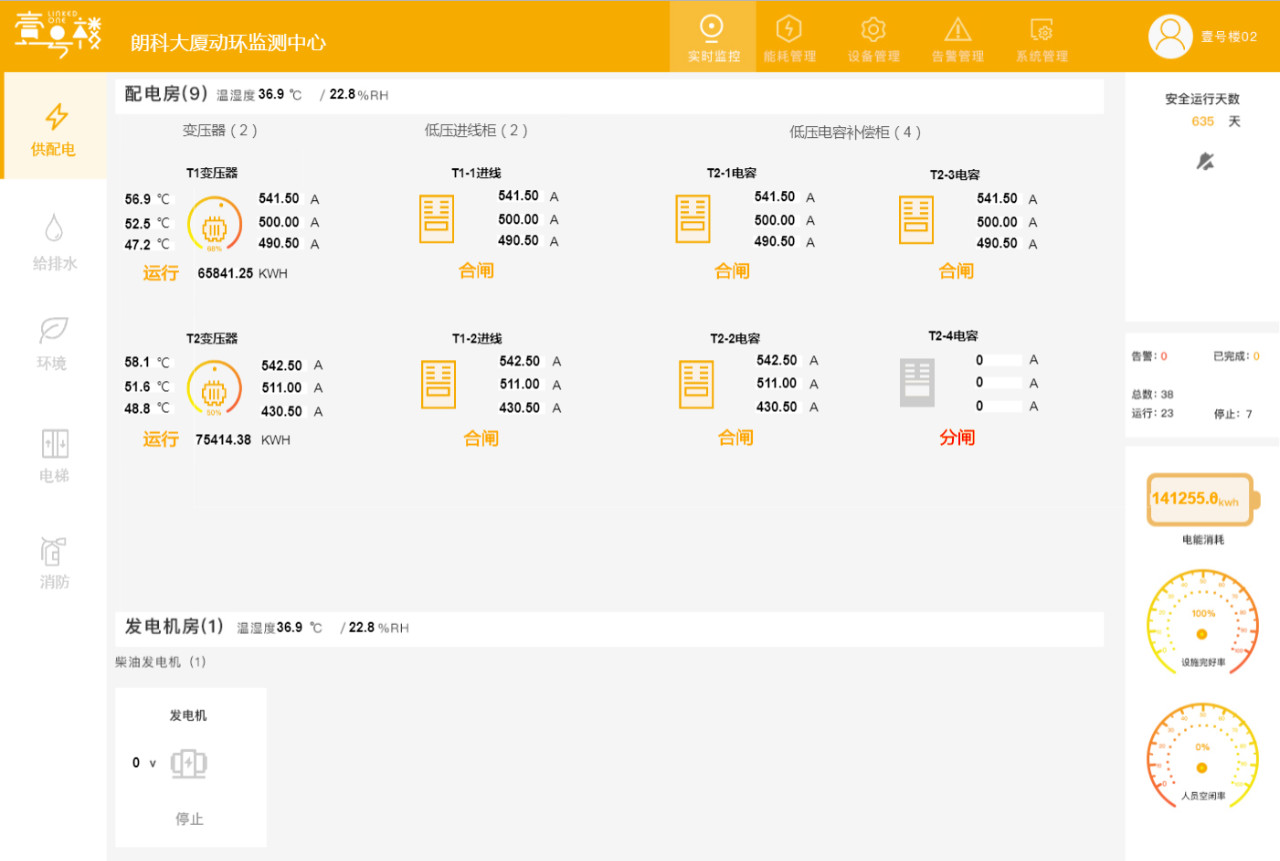This screenshot has width=1280, height=861.
Task: Open the 实时监控 tab in top navigation
Action: 713,38
